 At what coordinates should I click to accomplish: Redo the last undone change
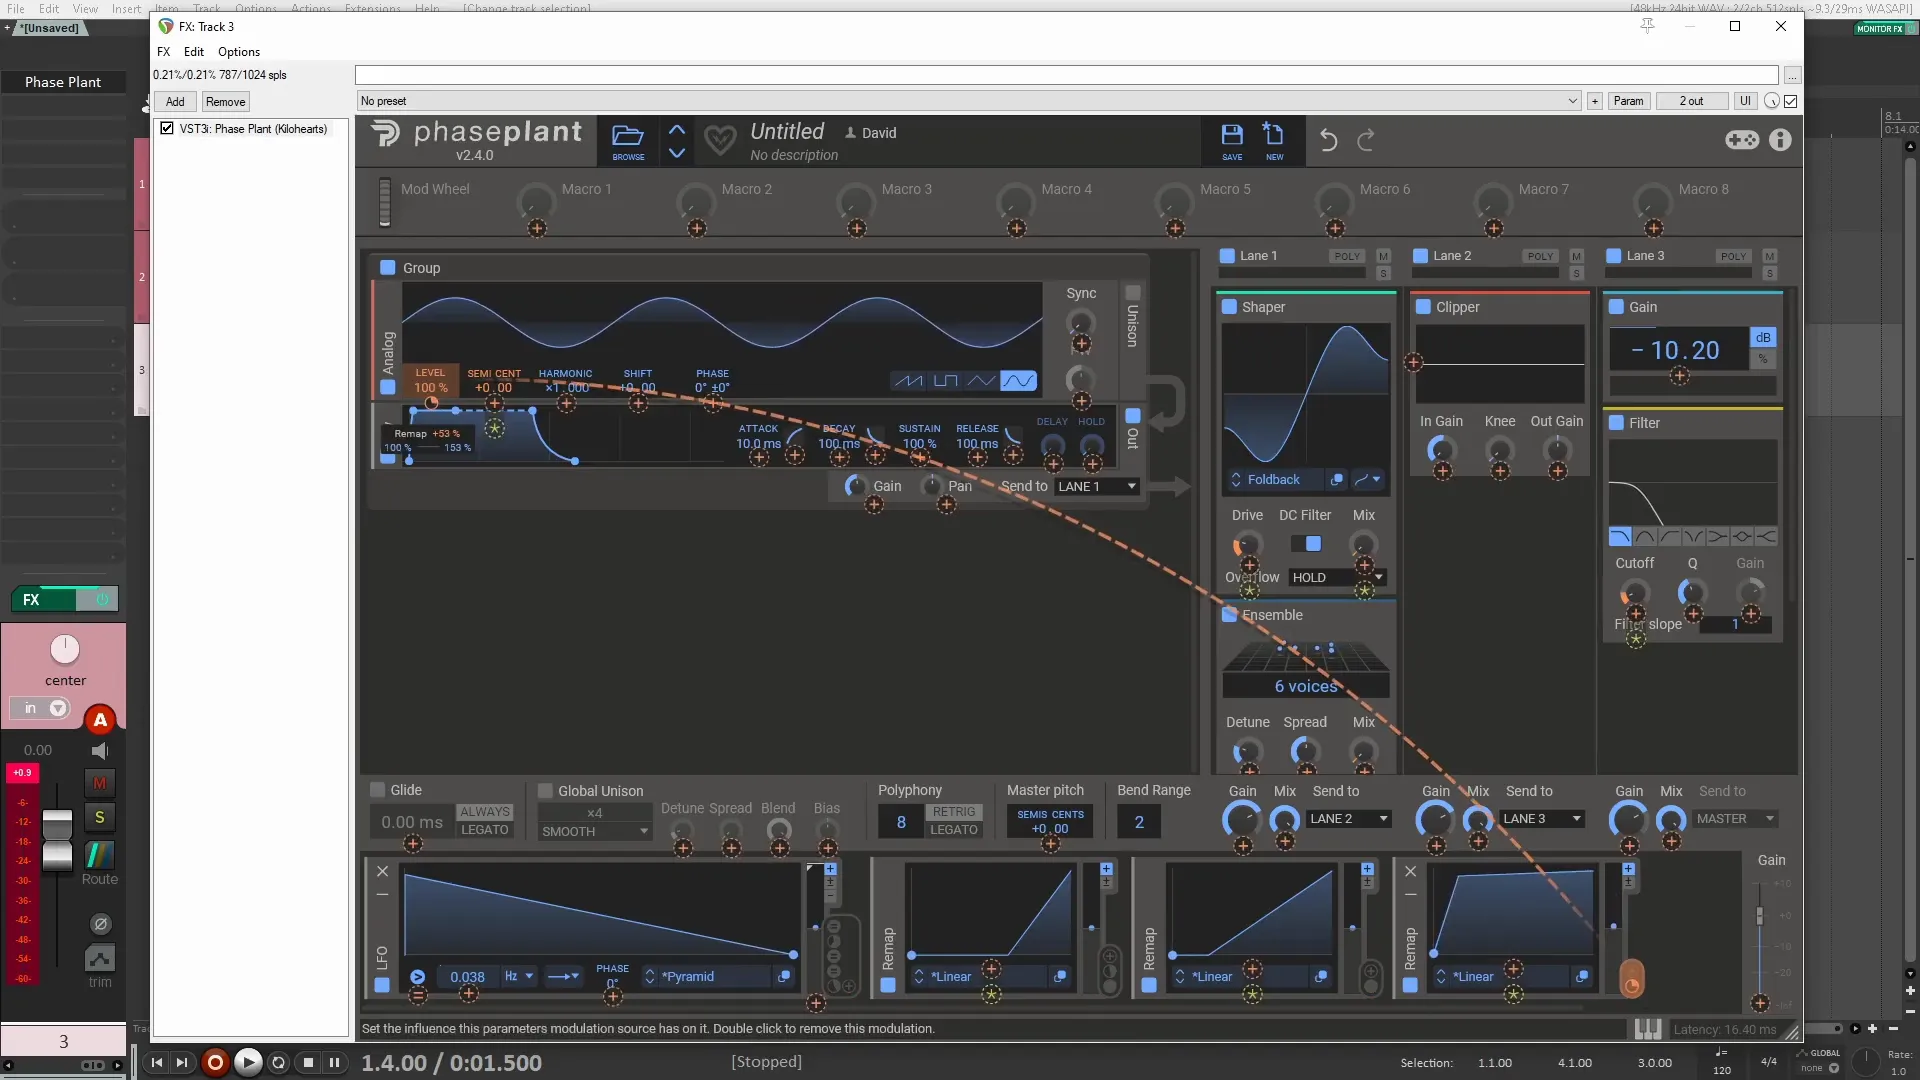pos(1366,140)
